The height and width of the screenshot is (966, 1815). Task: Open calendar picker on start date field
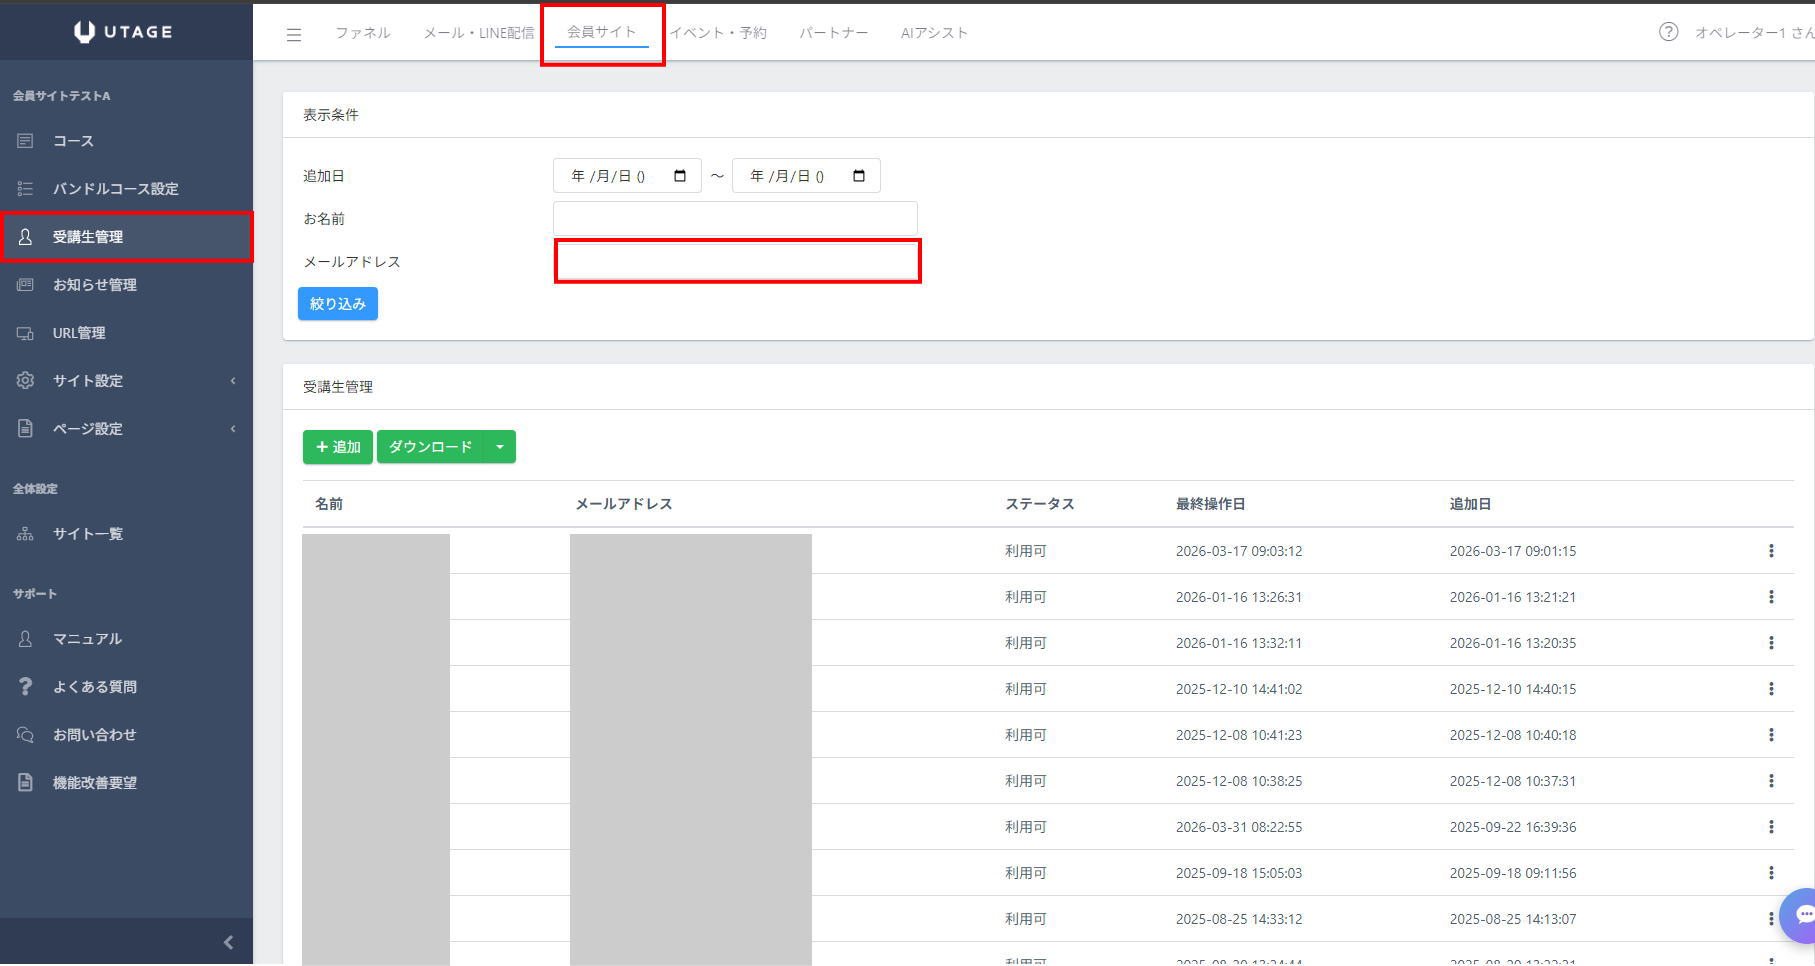pos(680,176)
